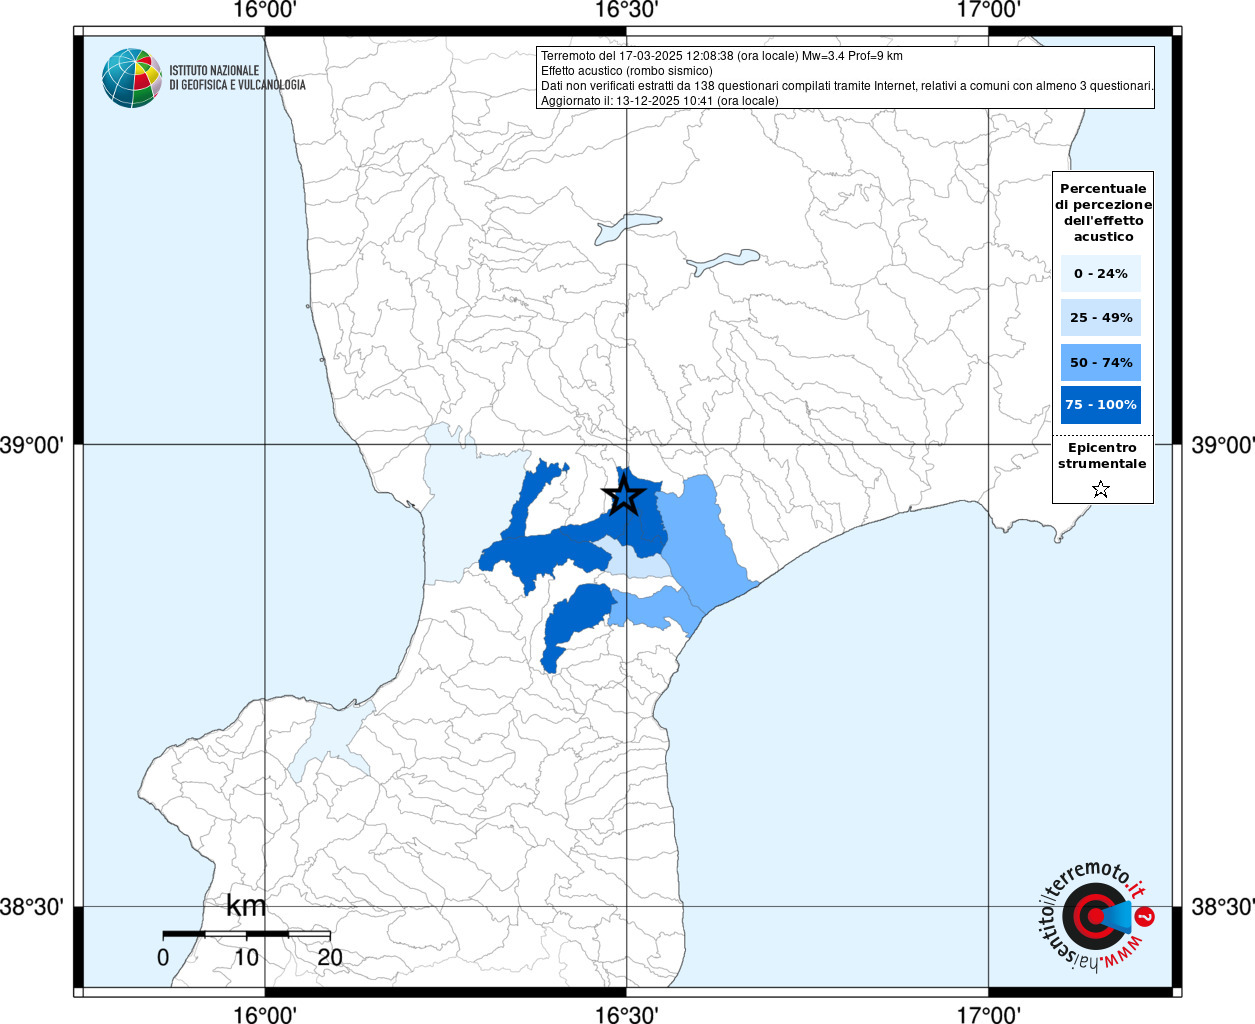
Task: Click the 'Aggiornato il: 13-12-2025' line
Action: (x=660, y=101)
